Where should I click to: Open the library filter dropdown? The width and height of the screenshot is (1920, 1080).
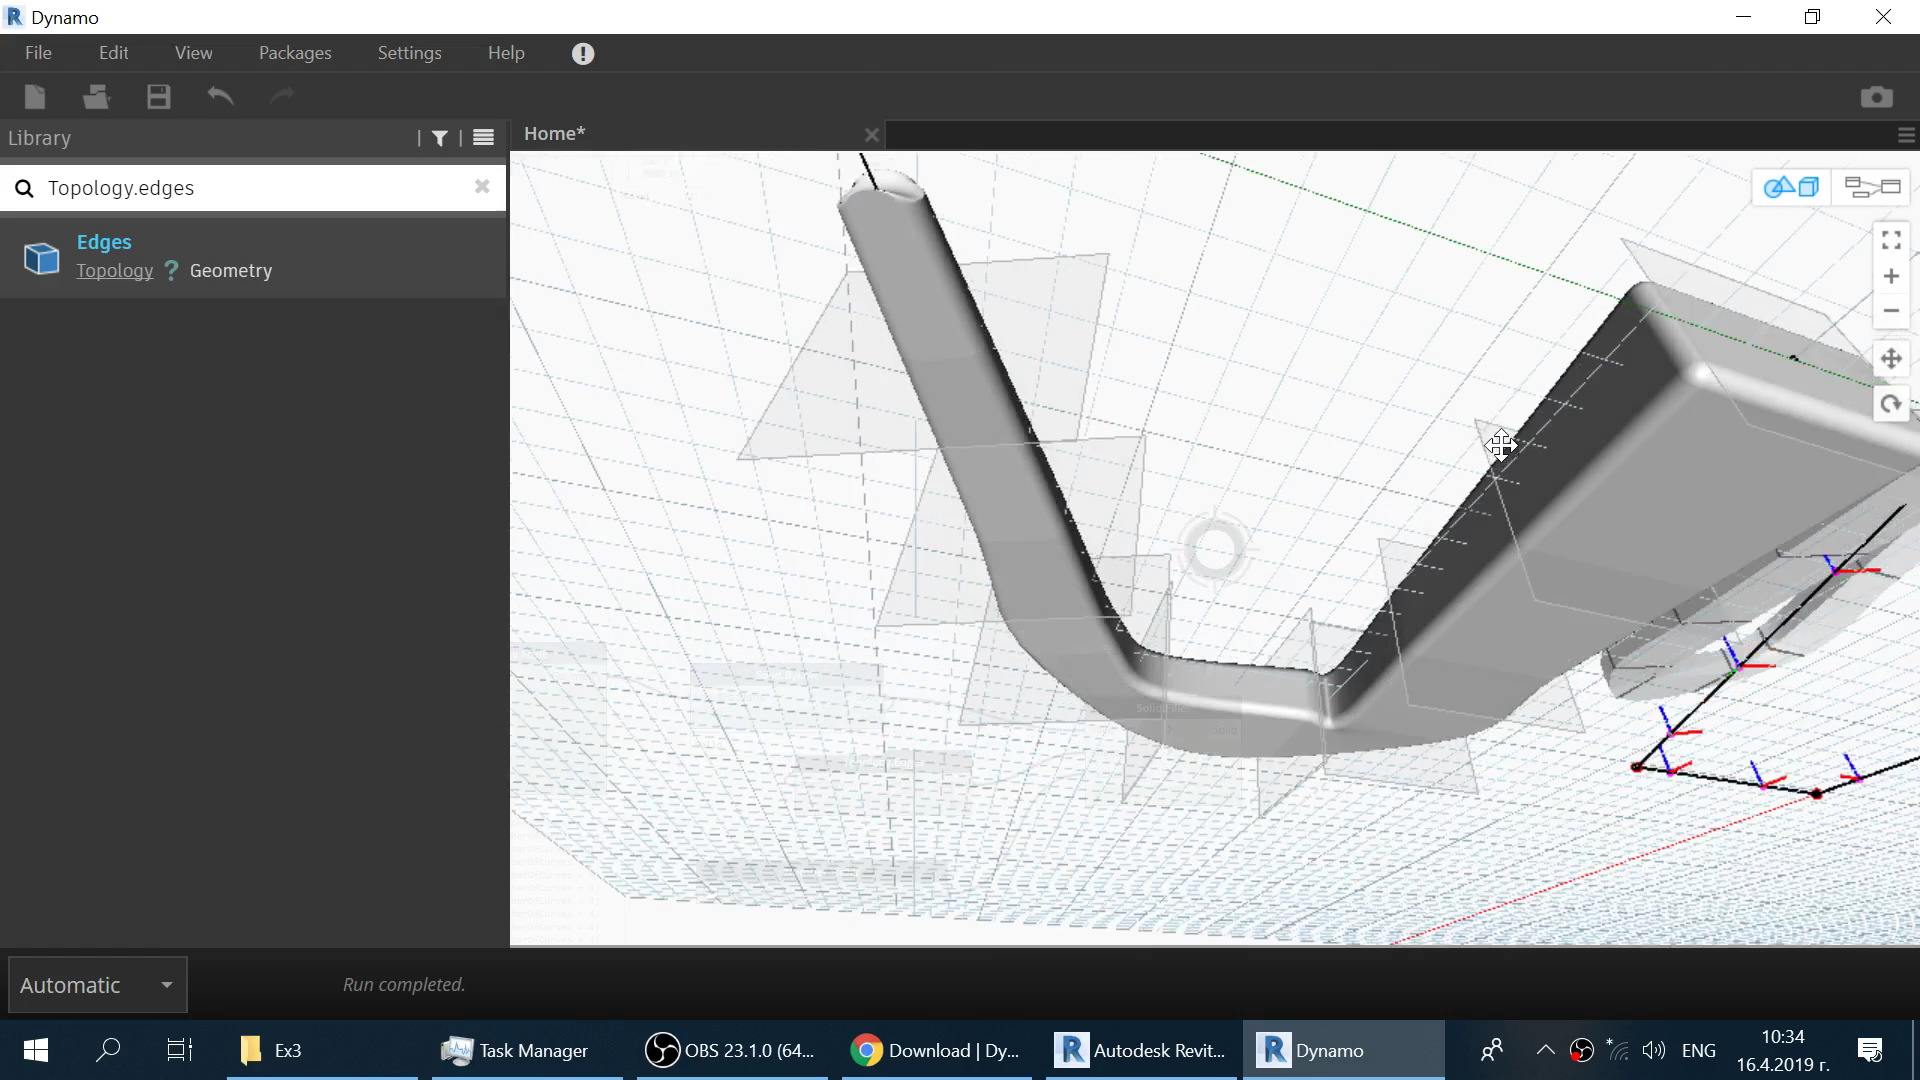click(439, 138)
